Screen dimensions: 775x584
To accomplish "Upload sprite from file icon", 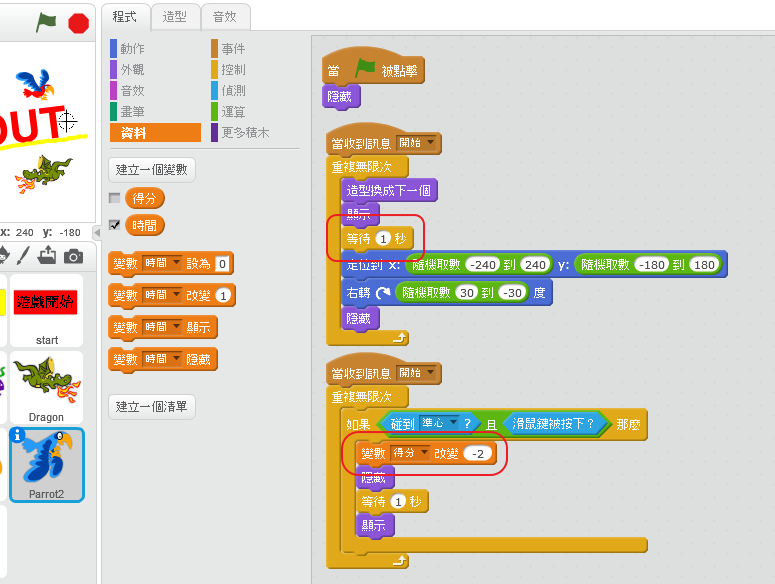I will click(x=47, y=256).
